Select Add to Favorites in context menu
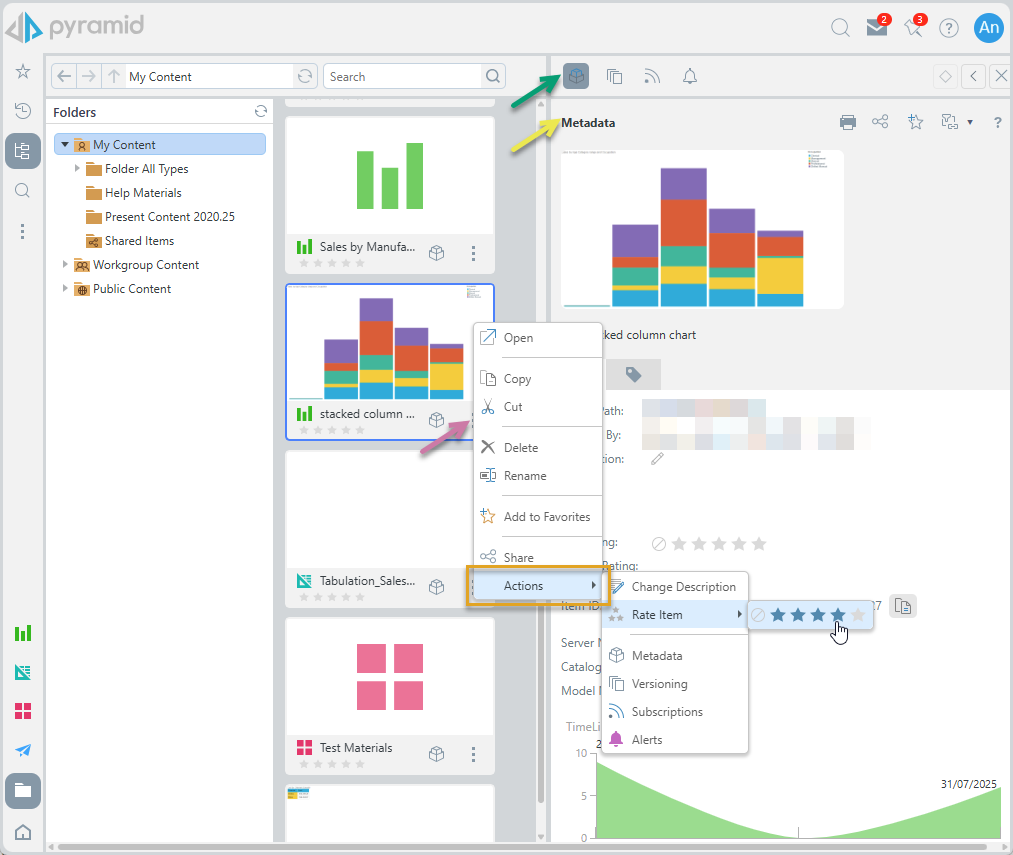 point(546,517)
